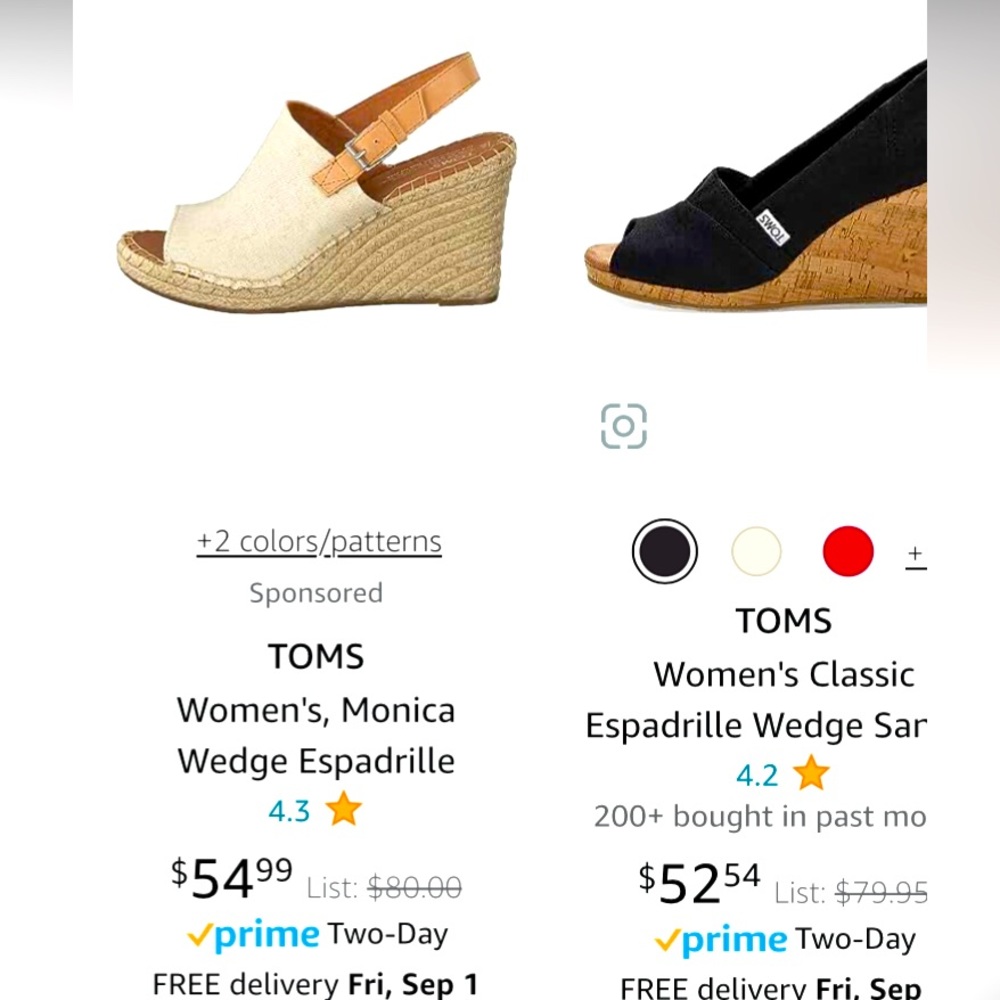Viewport: 1000px width, 1000px height.
Task: Select the black color swatch
Action: (x=664, y=549)
